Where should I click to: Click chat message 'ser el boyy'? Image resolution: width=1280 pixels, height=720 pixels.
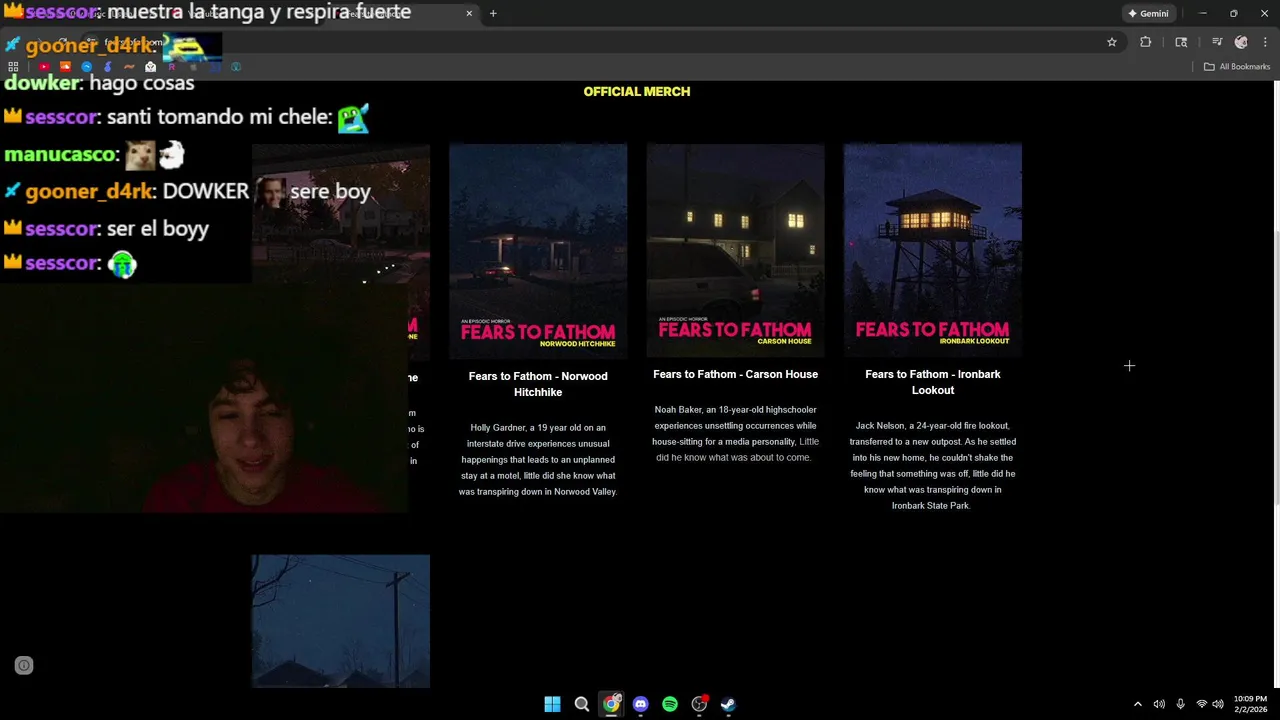[x=157, y=229]
